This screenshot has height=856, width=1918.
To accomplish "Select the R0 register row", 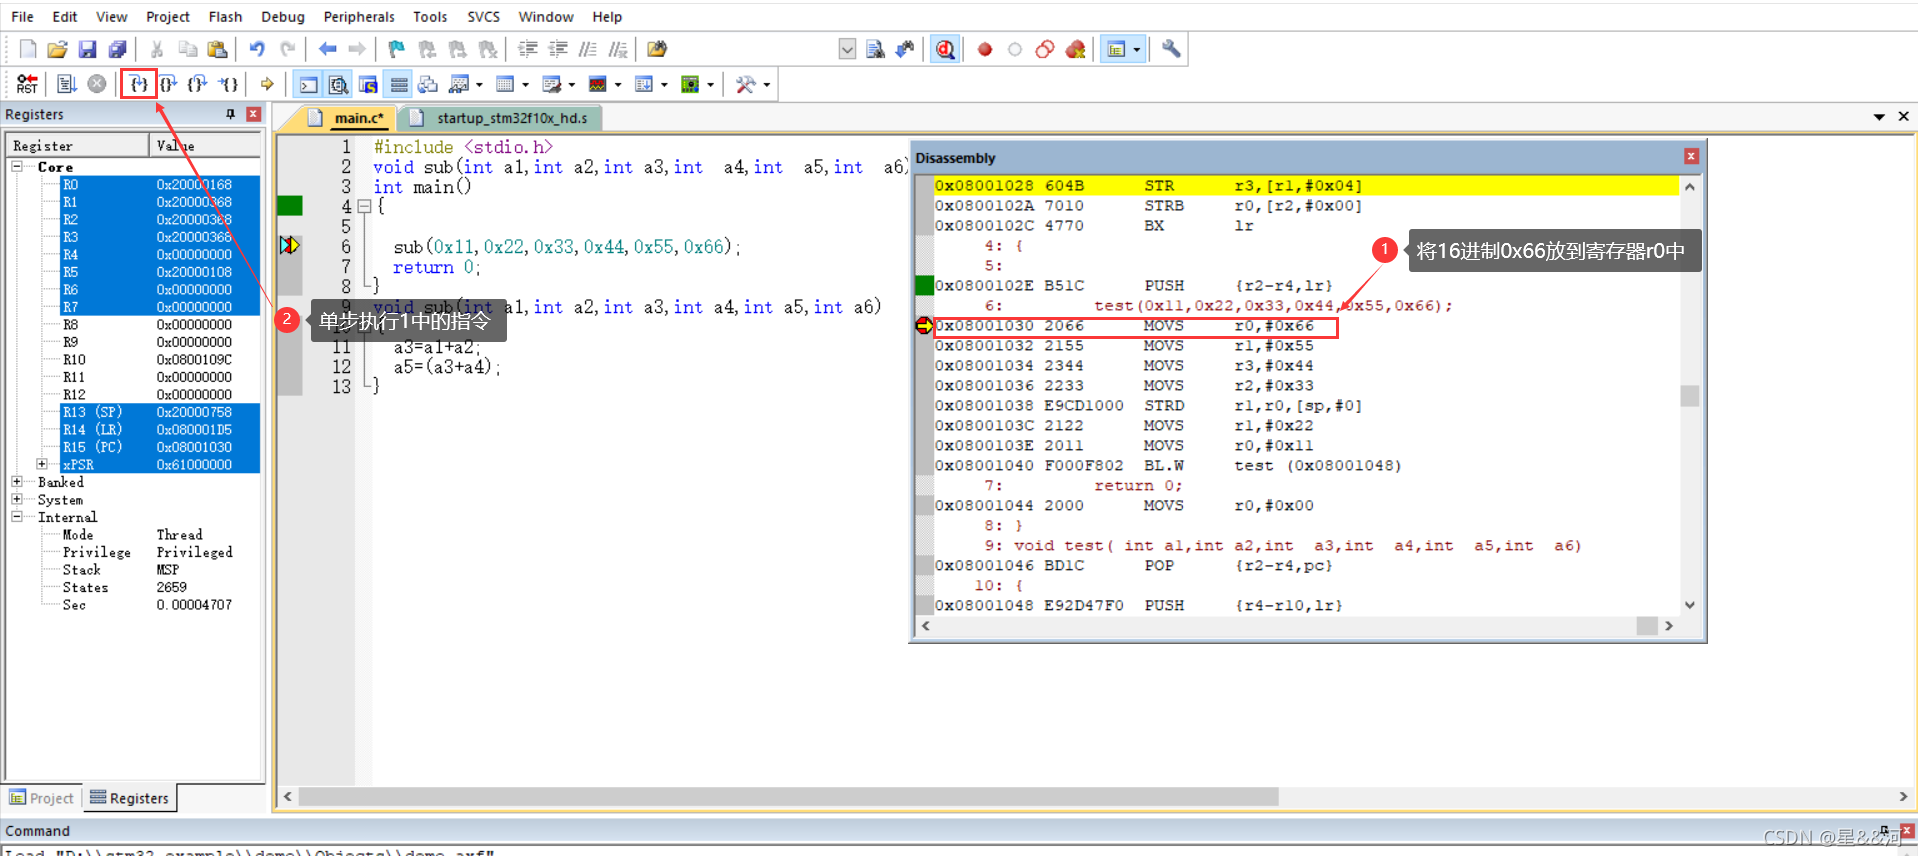I will (160, 185).
